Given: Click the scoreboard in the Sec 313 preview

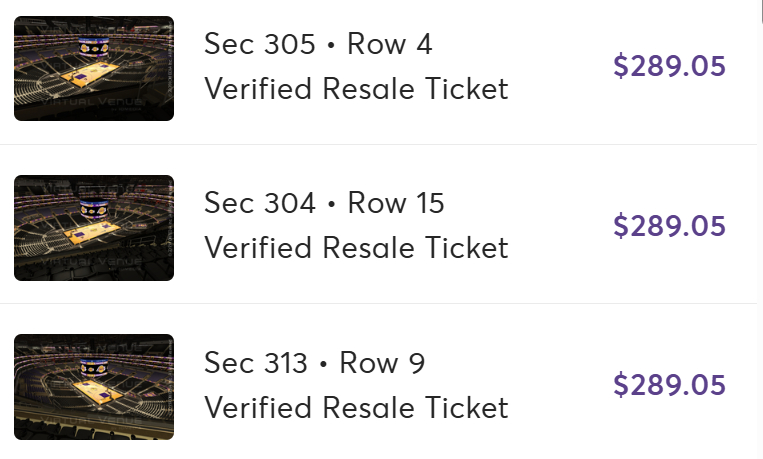Looking at the screenshot, I should (96, 368).
